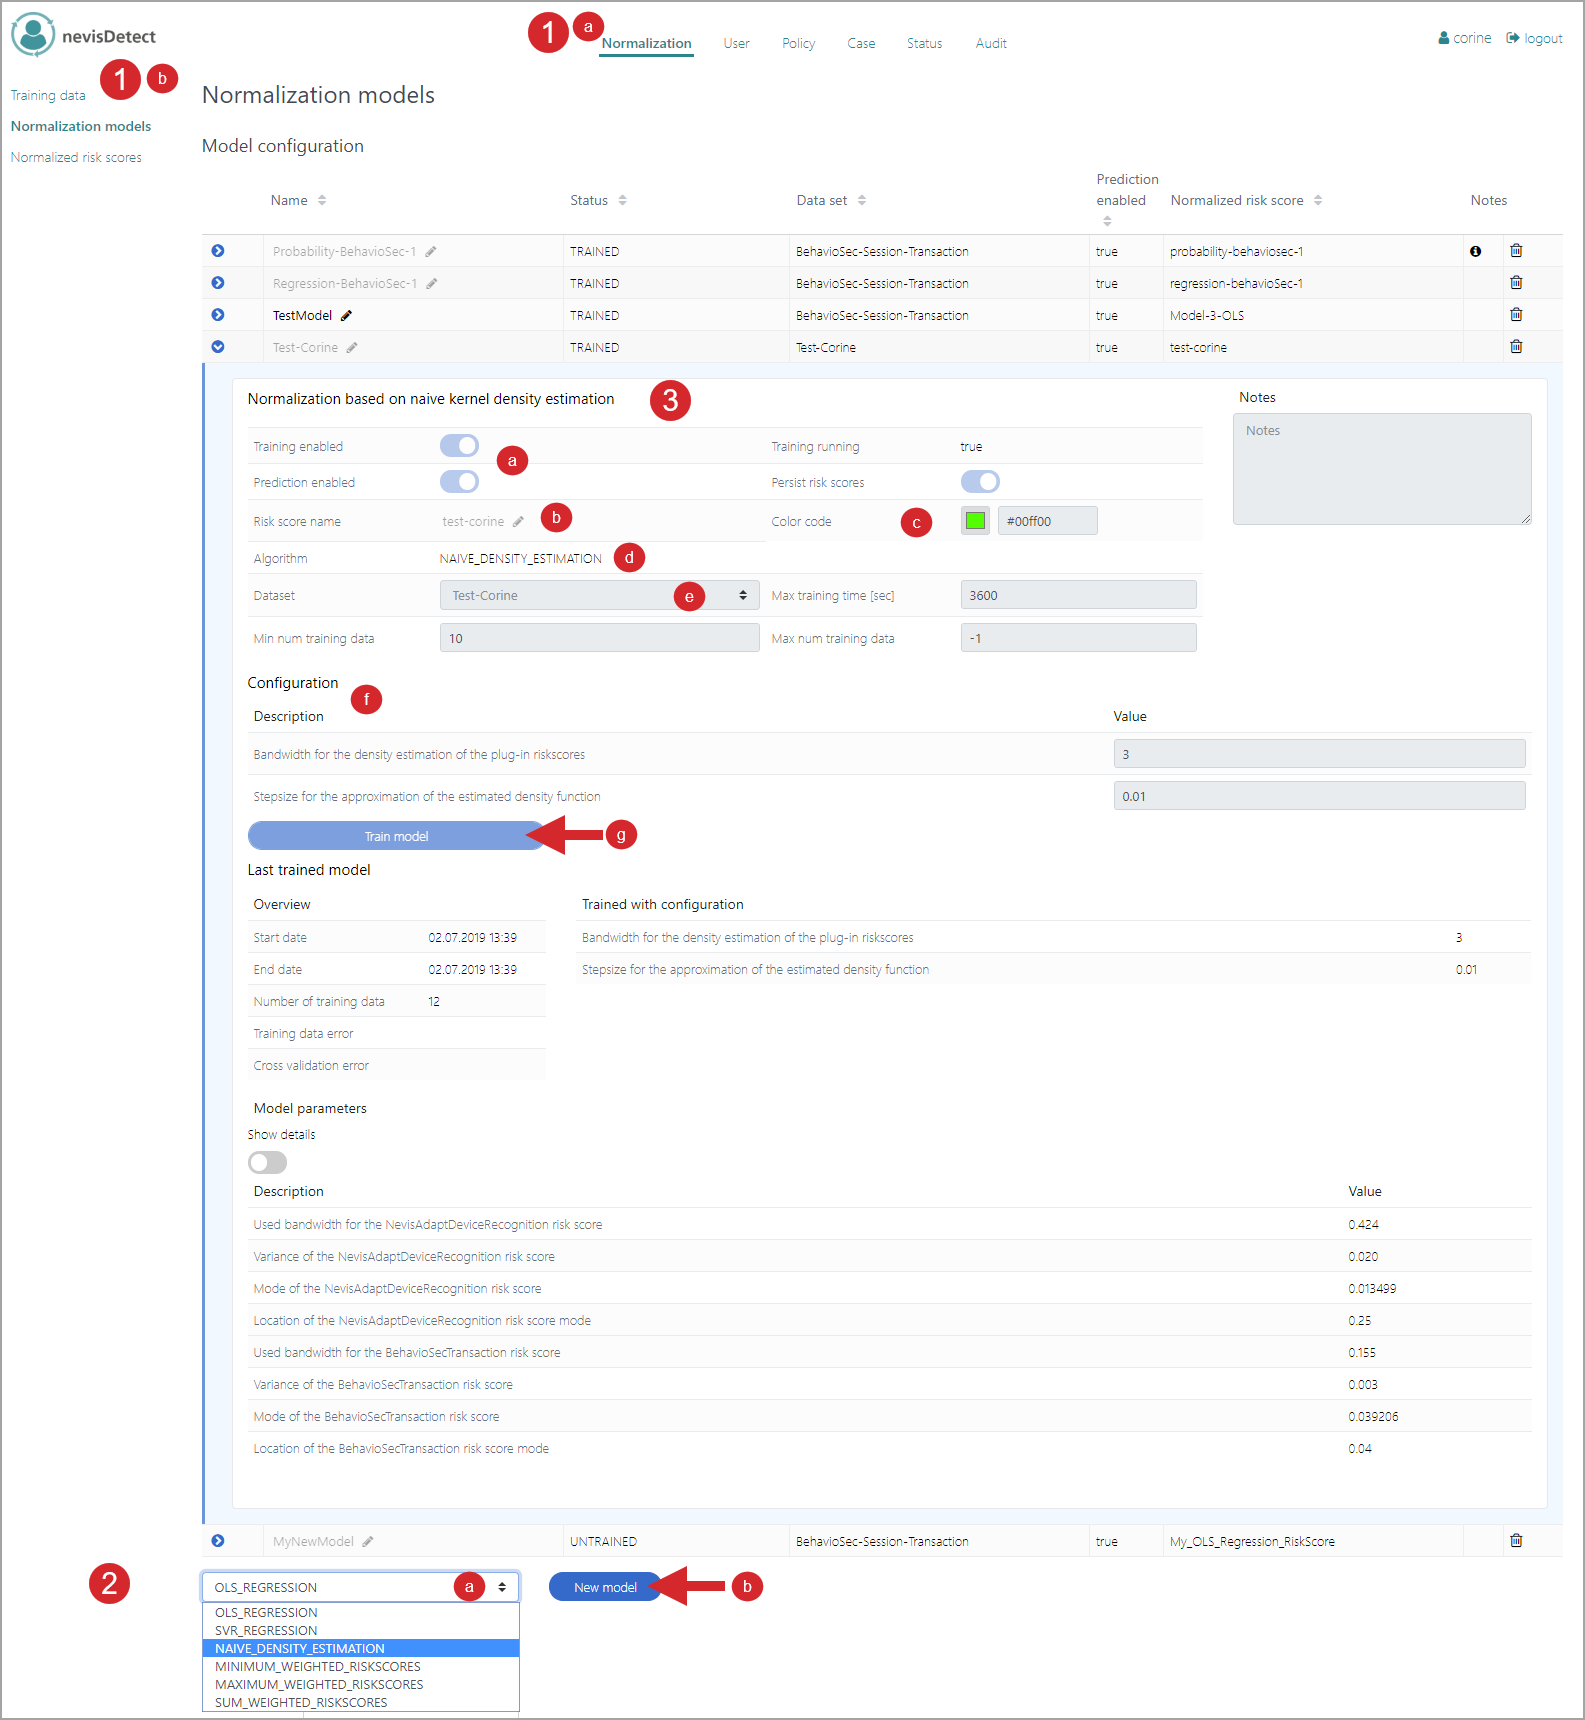Enable the Show details toggle
Screen dimensions: 1585x1720
[267, 1162]
